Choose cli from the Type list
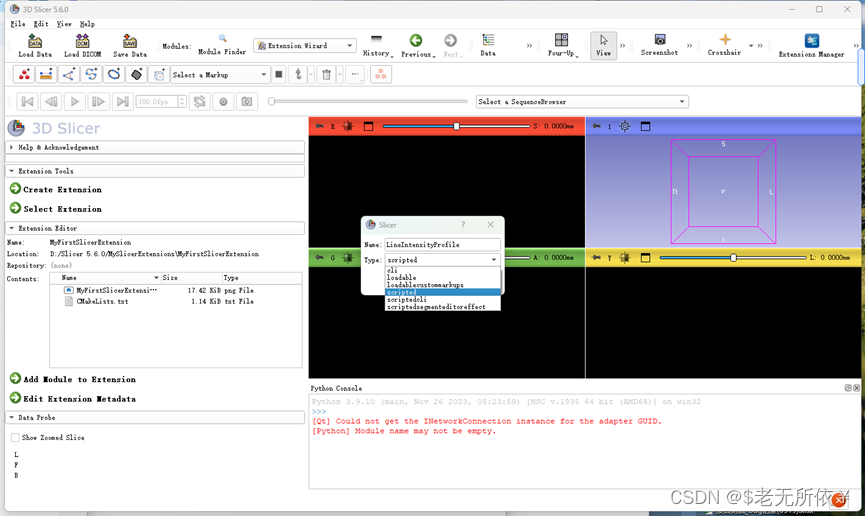The width and height of the screenshot is (865, 516). point(442,270)
